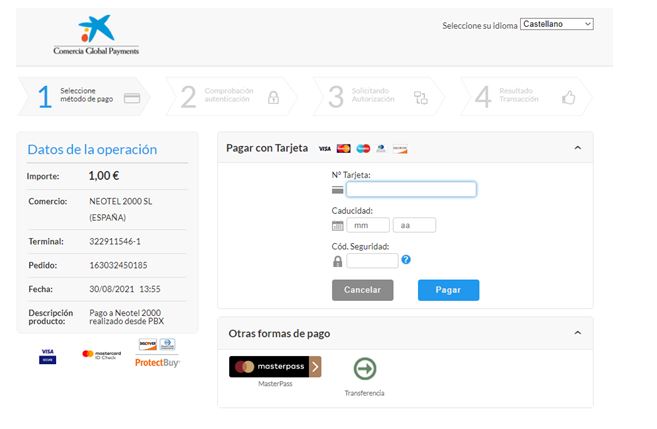Click the Discover logo in the card header
Screen dimensions: 657x429
(400, 149)
